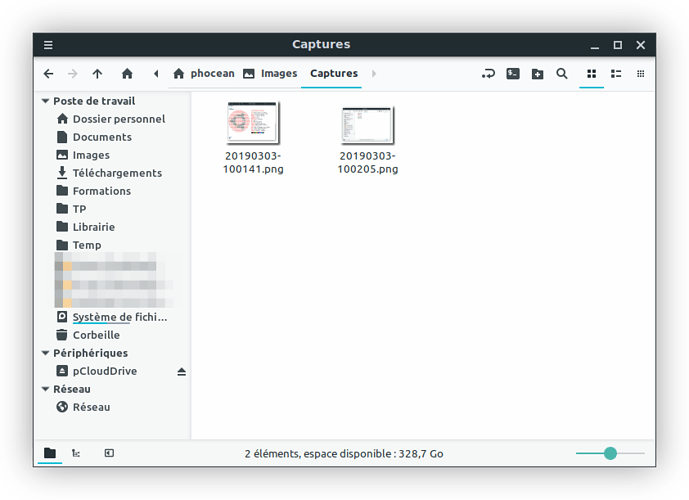
Task: Go to home folder via toolbar
Action: (x=127, y=74)
